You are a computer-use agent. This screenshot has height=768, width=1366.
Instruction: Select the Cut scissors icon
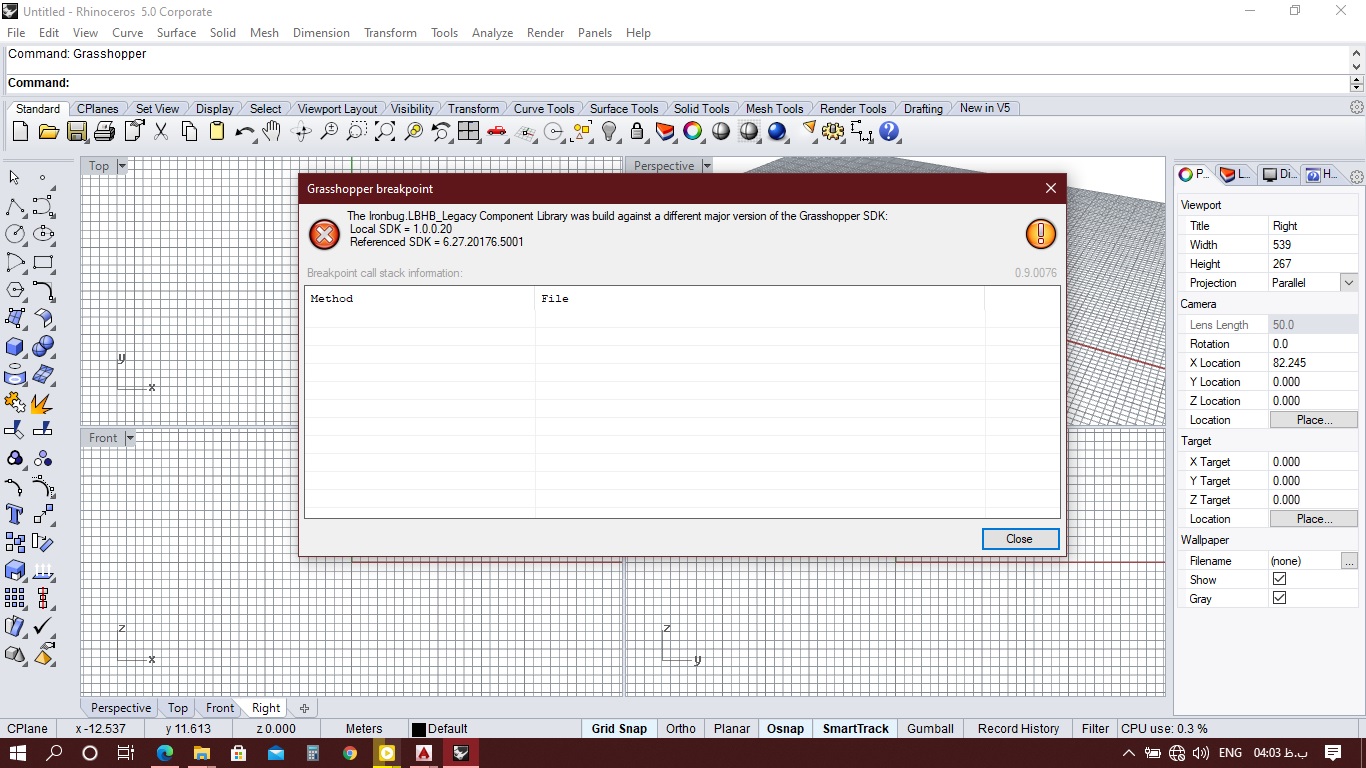pos(161,131)
